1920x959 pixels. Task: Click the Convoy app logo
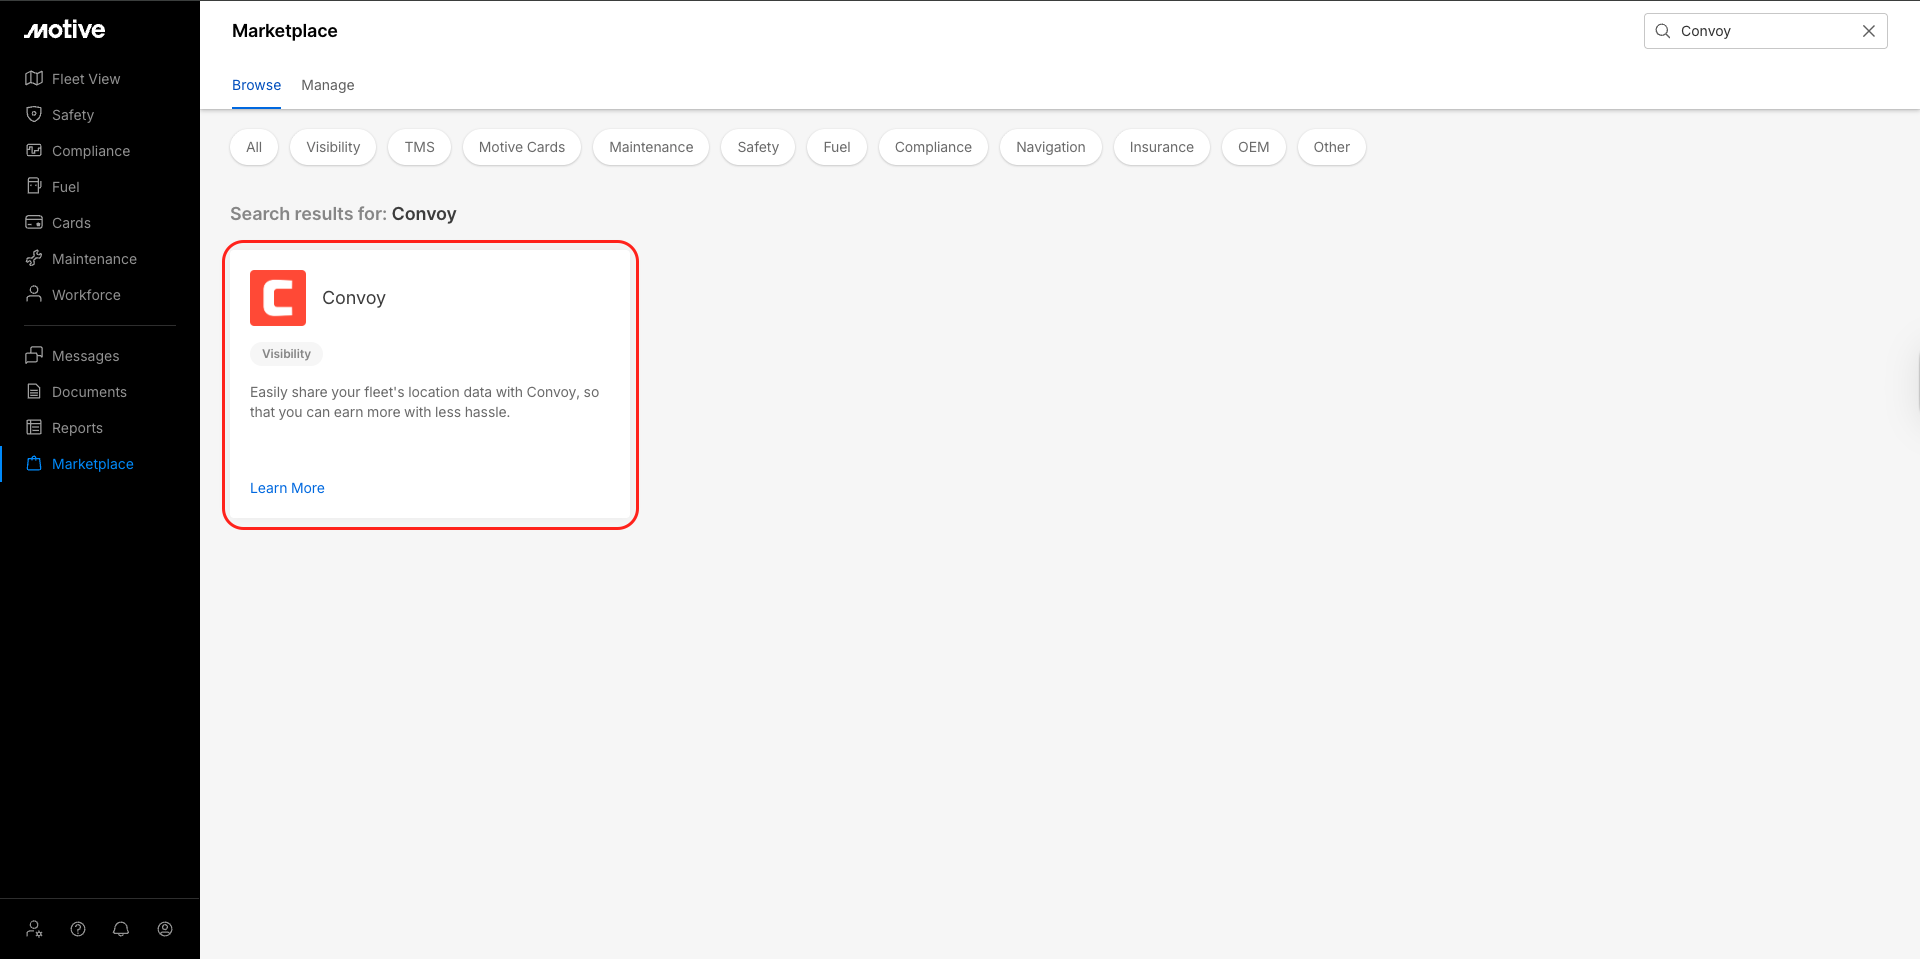pyautogui.click(x=278, y=298)
